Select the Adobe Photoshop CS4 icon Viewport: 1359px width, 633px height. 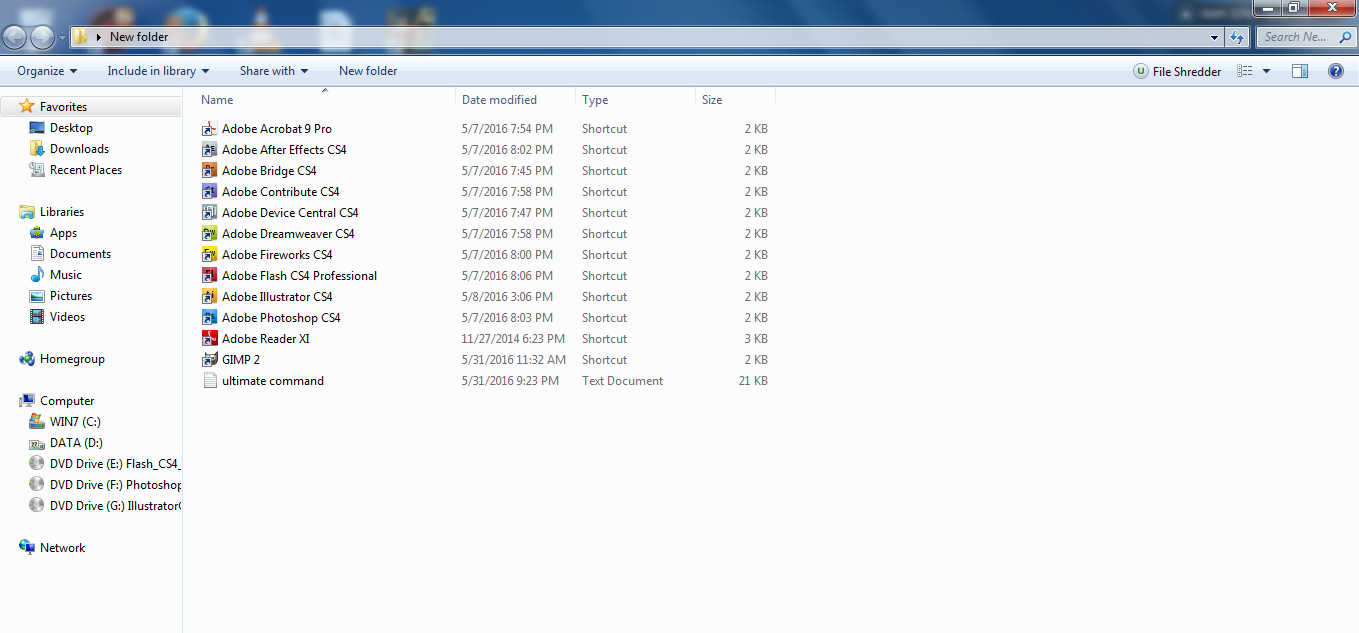click(x=210, y=318)
